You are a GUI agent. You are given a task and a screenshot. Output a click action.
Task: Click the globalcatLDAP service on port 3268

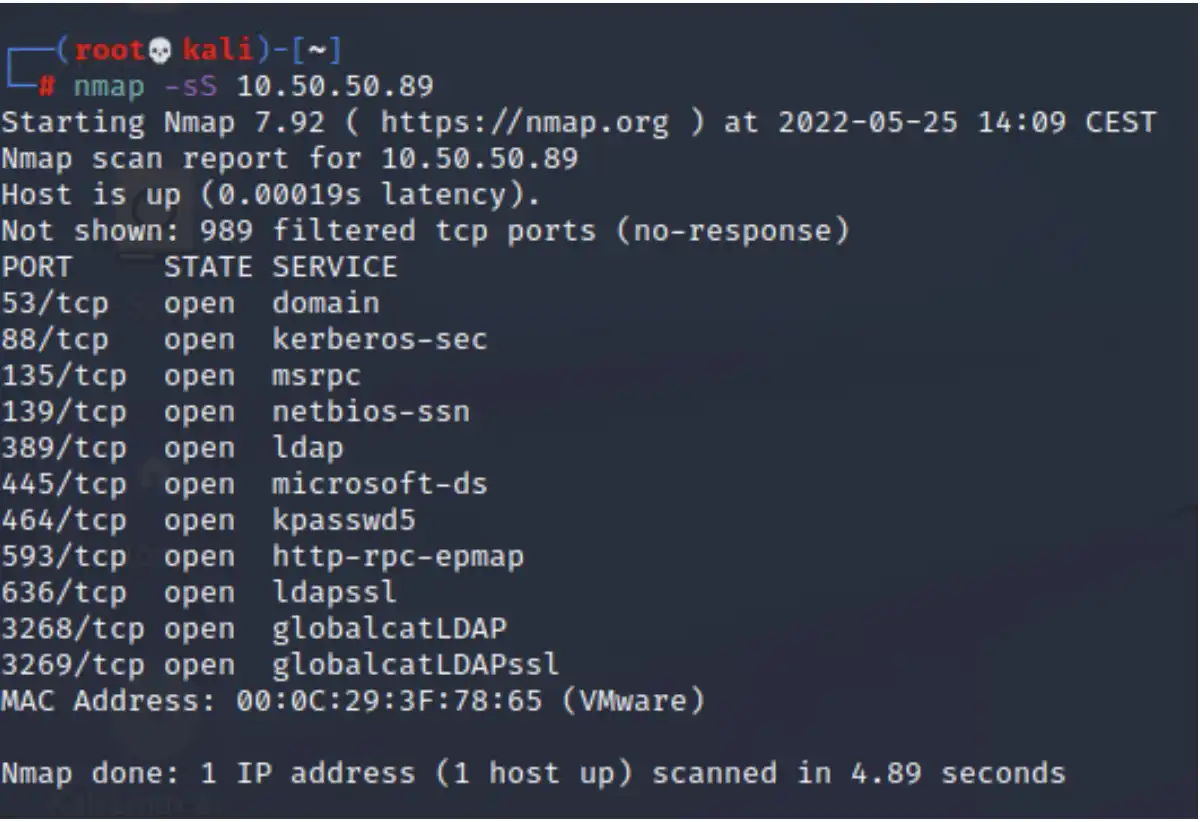388,629
